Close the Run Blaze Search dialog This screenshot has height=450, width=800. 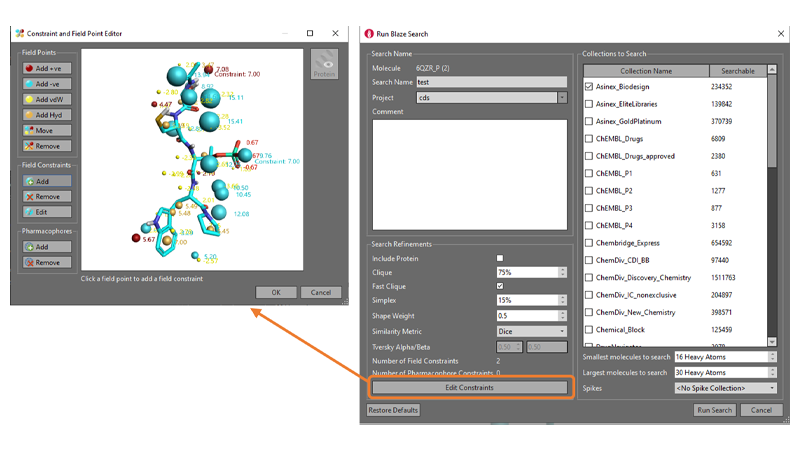click(781, 34)
